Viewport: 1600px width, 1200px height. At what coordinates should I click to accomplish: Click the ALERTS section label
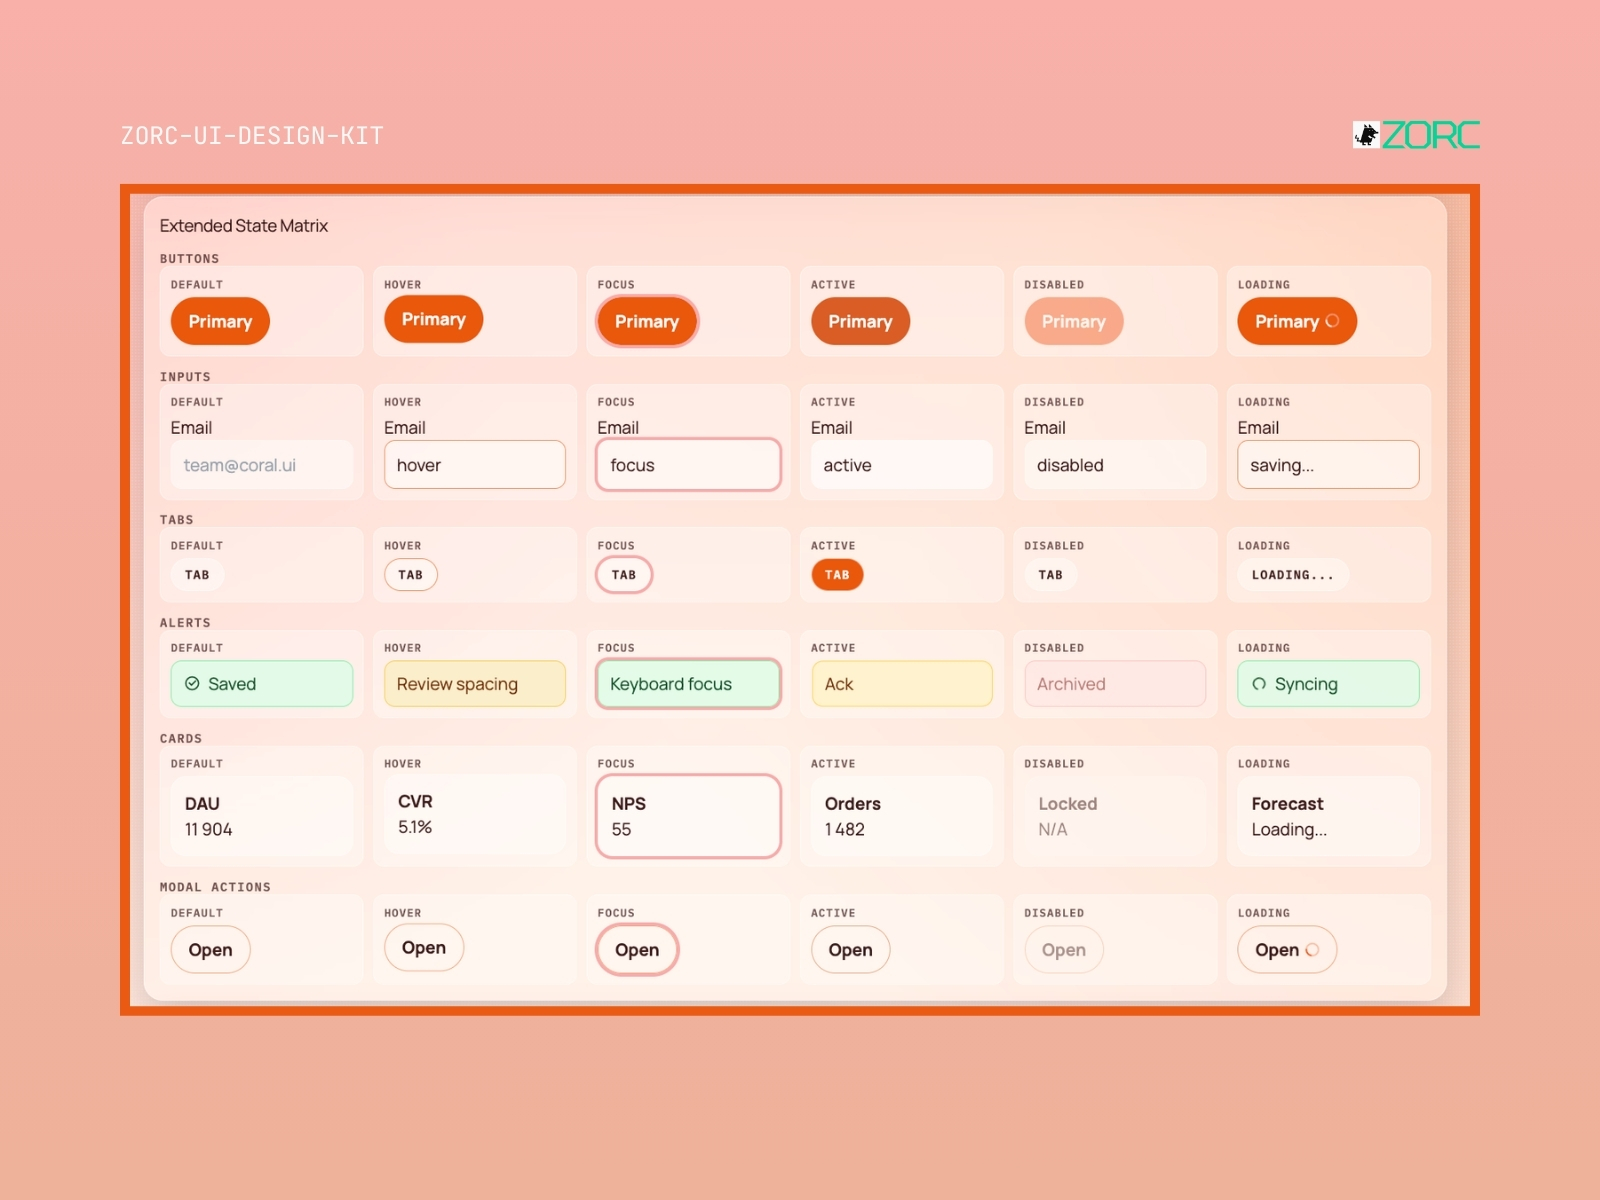(x=185, y=623)
